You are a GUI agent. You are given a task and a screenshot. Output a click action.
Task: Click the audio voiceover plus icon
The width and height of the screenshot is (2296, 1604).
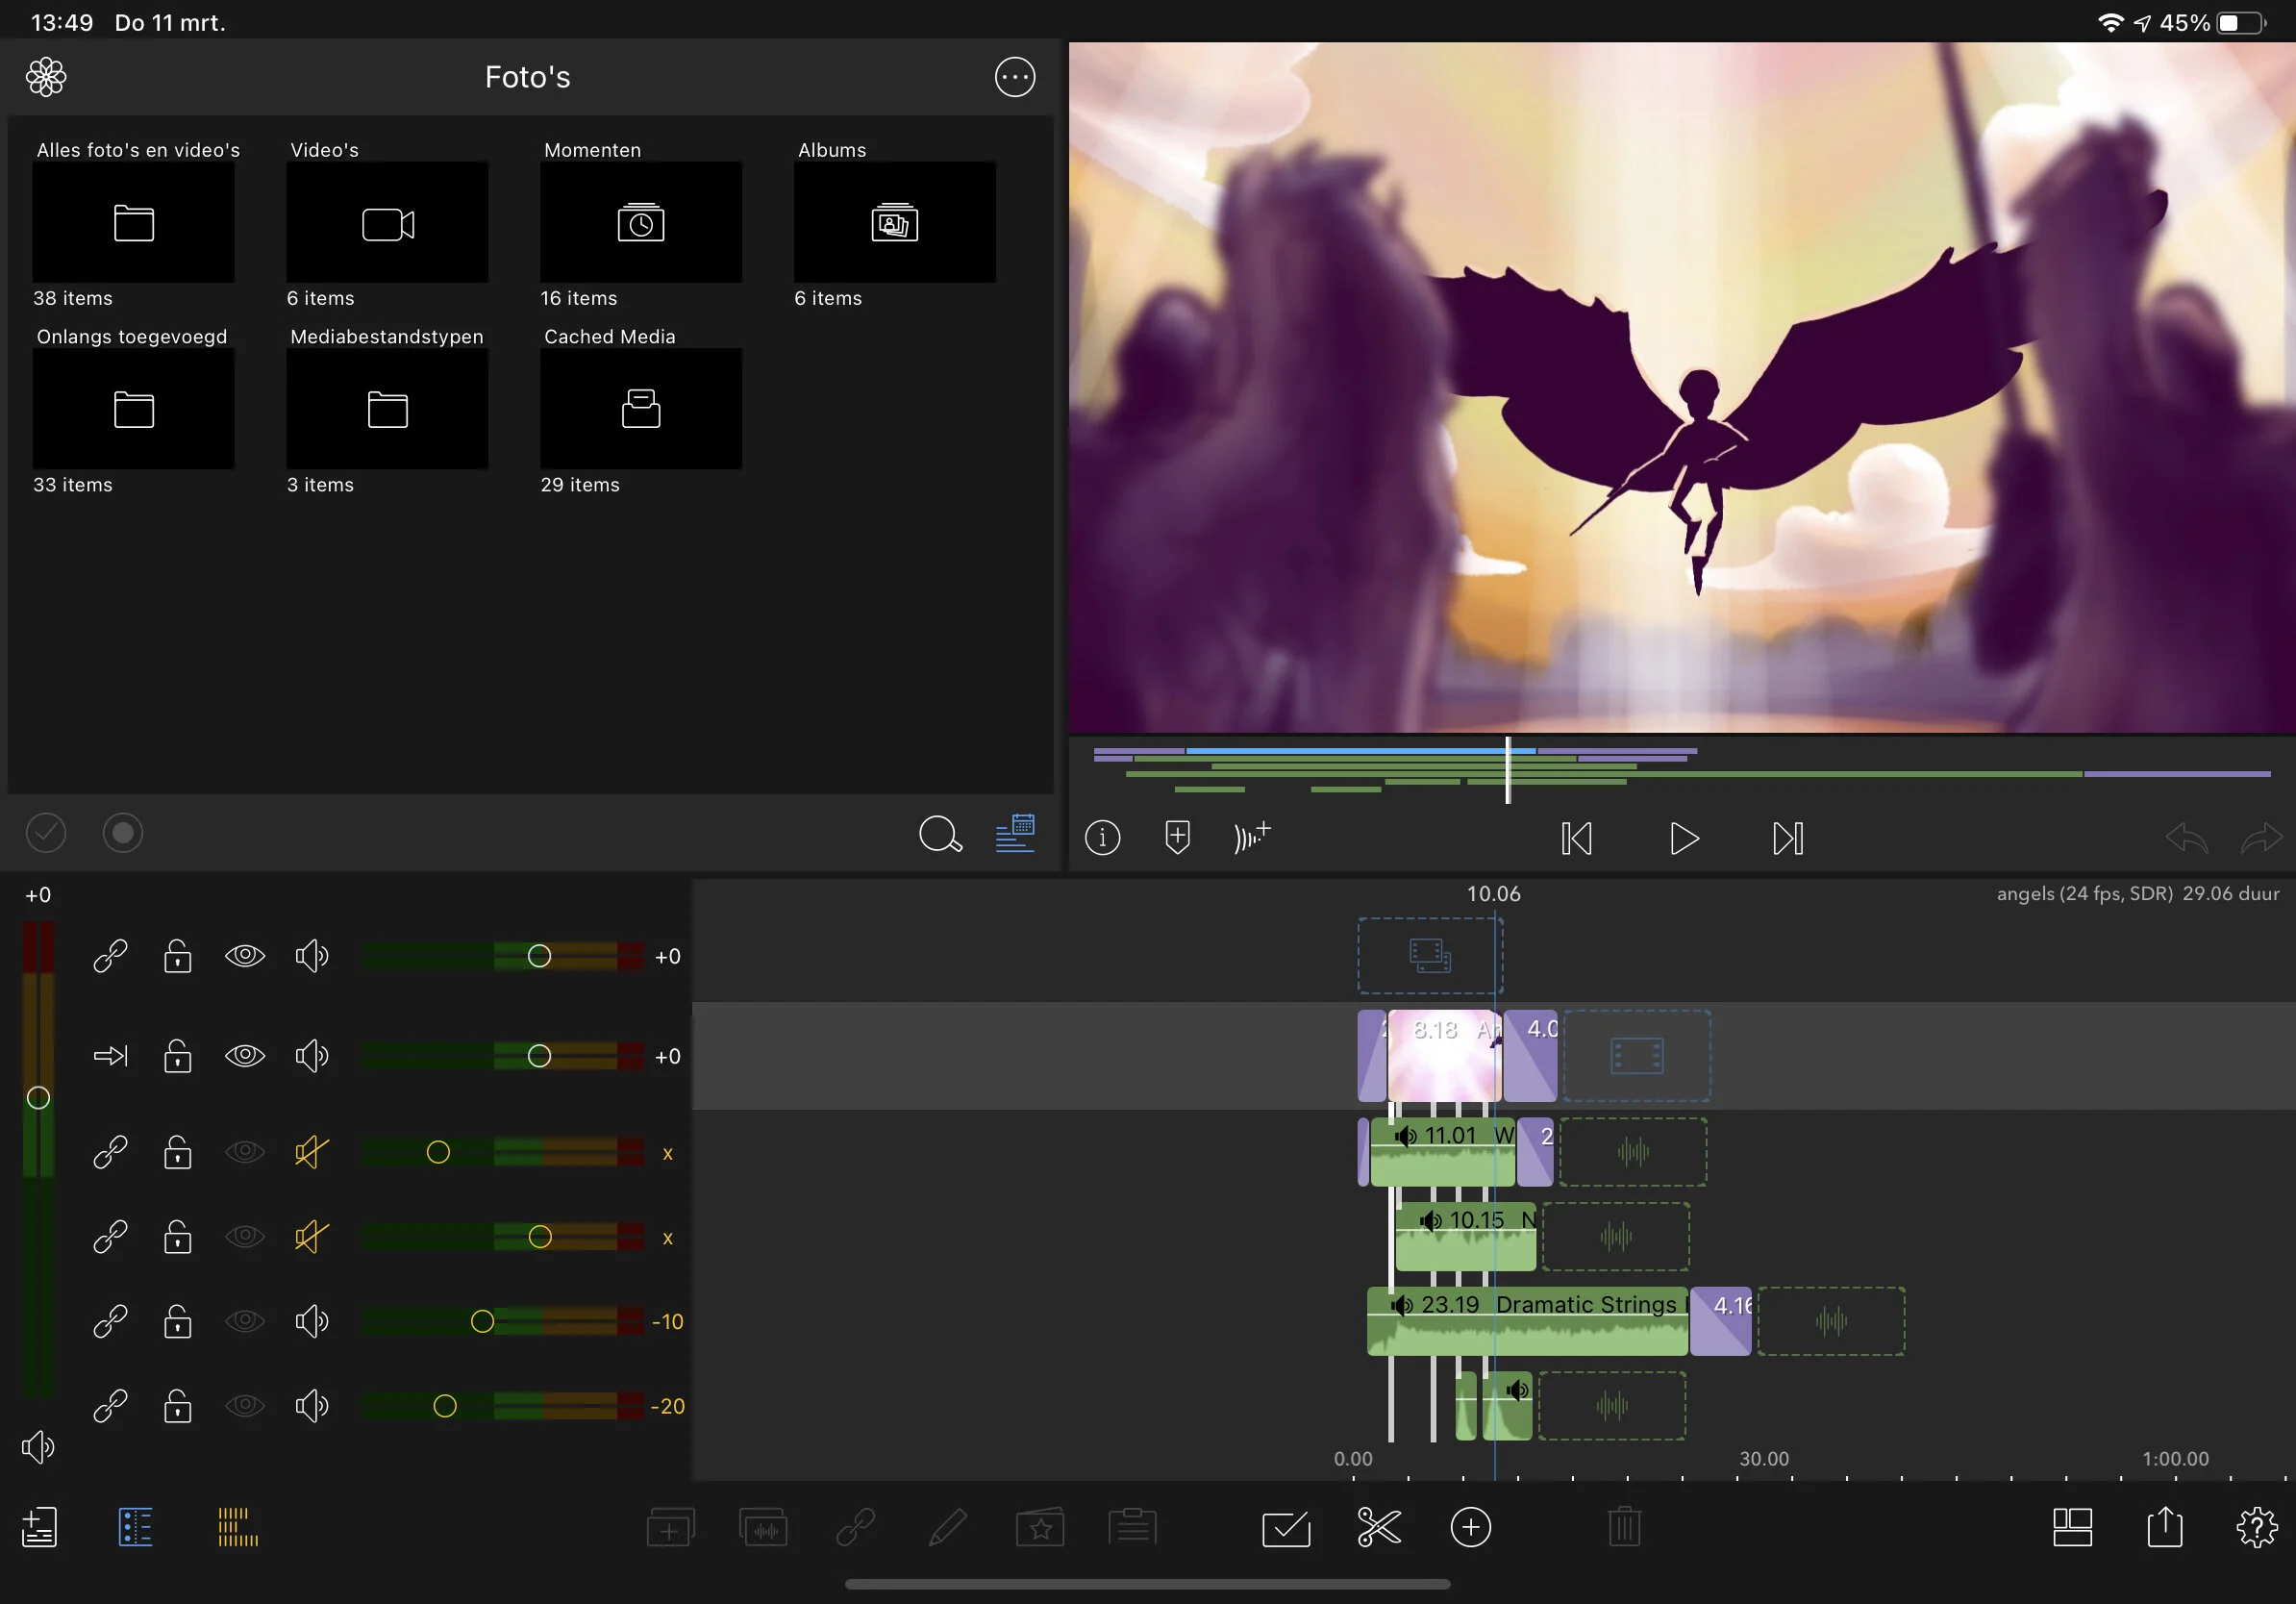point(1251,836)
